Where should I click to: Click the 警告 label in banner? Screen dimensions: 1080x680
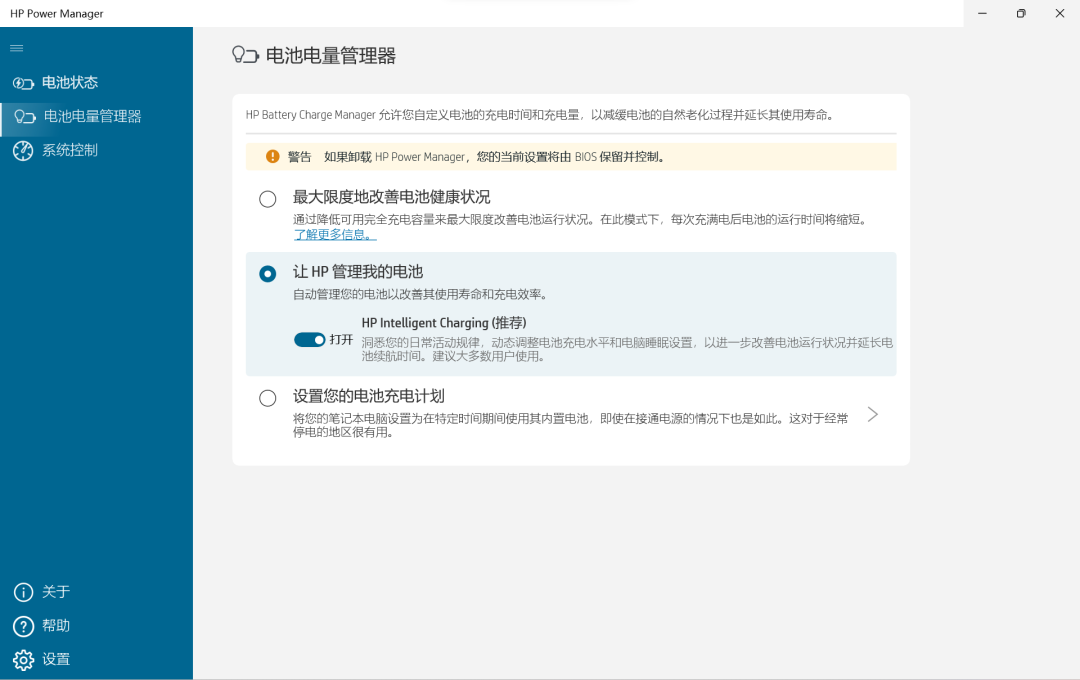pos(300,157)
